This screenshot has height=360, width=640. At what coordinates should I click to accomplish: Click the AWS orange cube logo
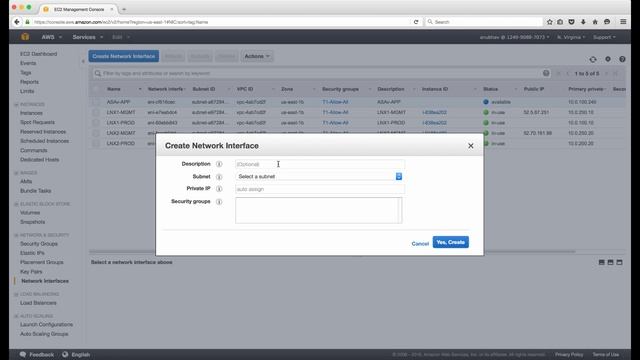click(25, 37)
